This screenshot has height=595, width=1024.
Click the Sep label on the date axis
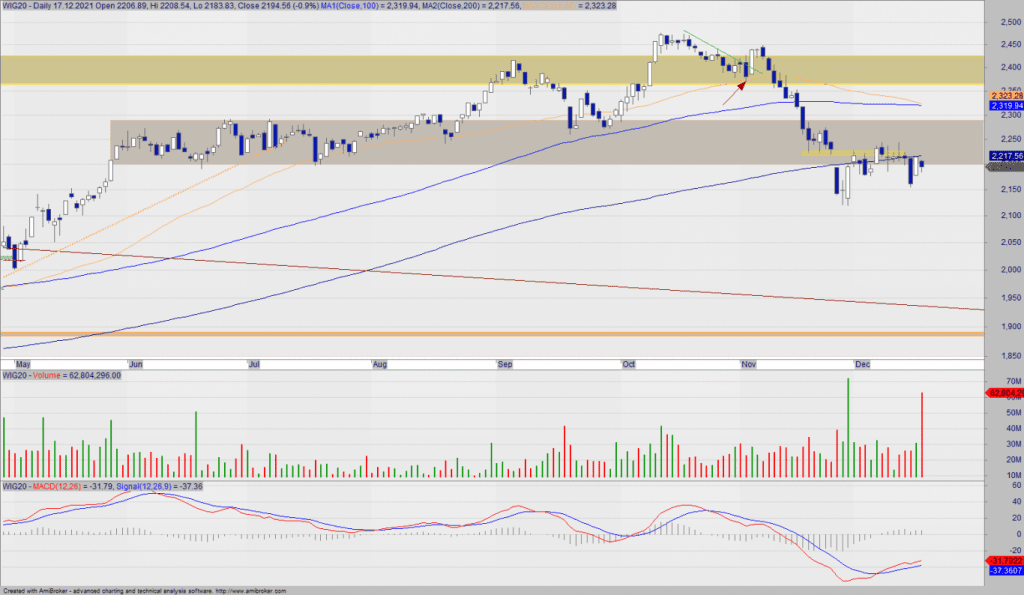(508, 363)
